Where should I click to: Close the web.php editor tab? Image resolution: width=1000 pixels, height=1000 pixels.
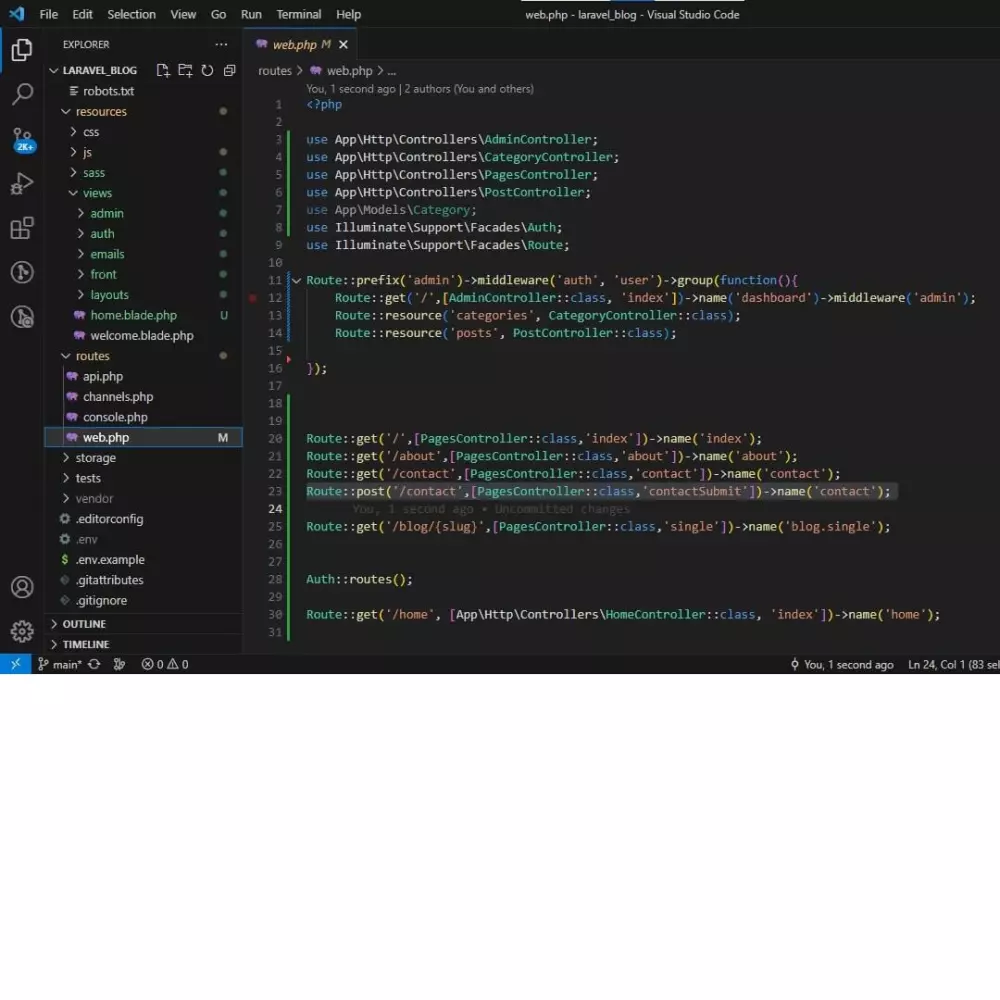tap(344, 44)
